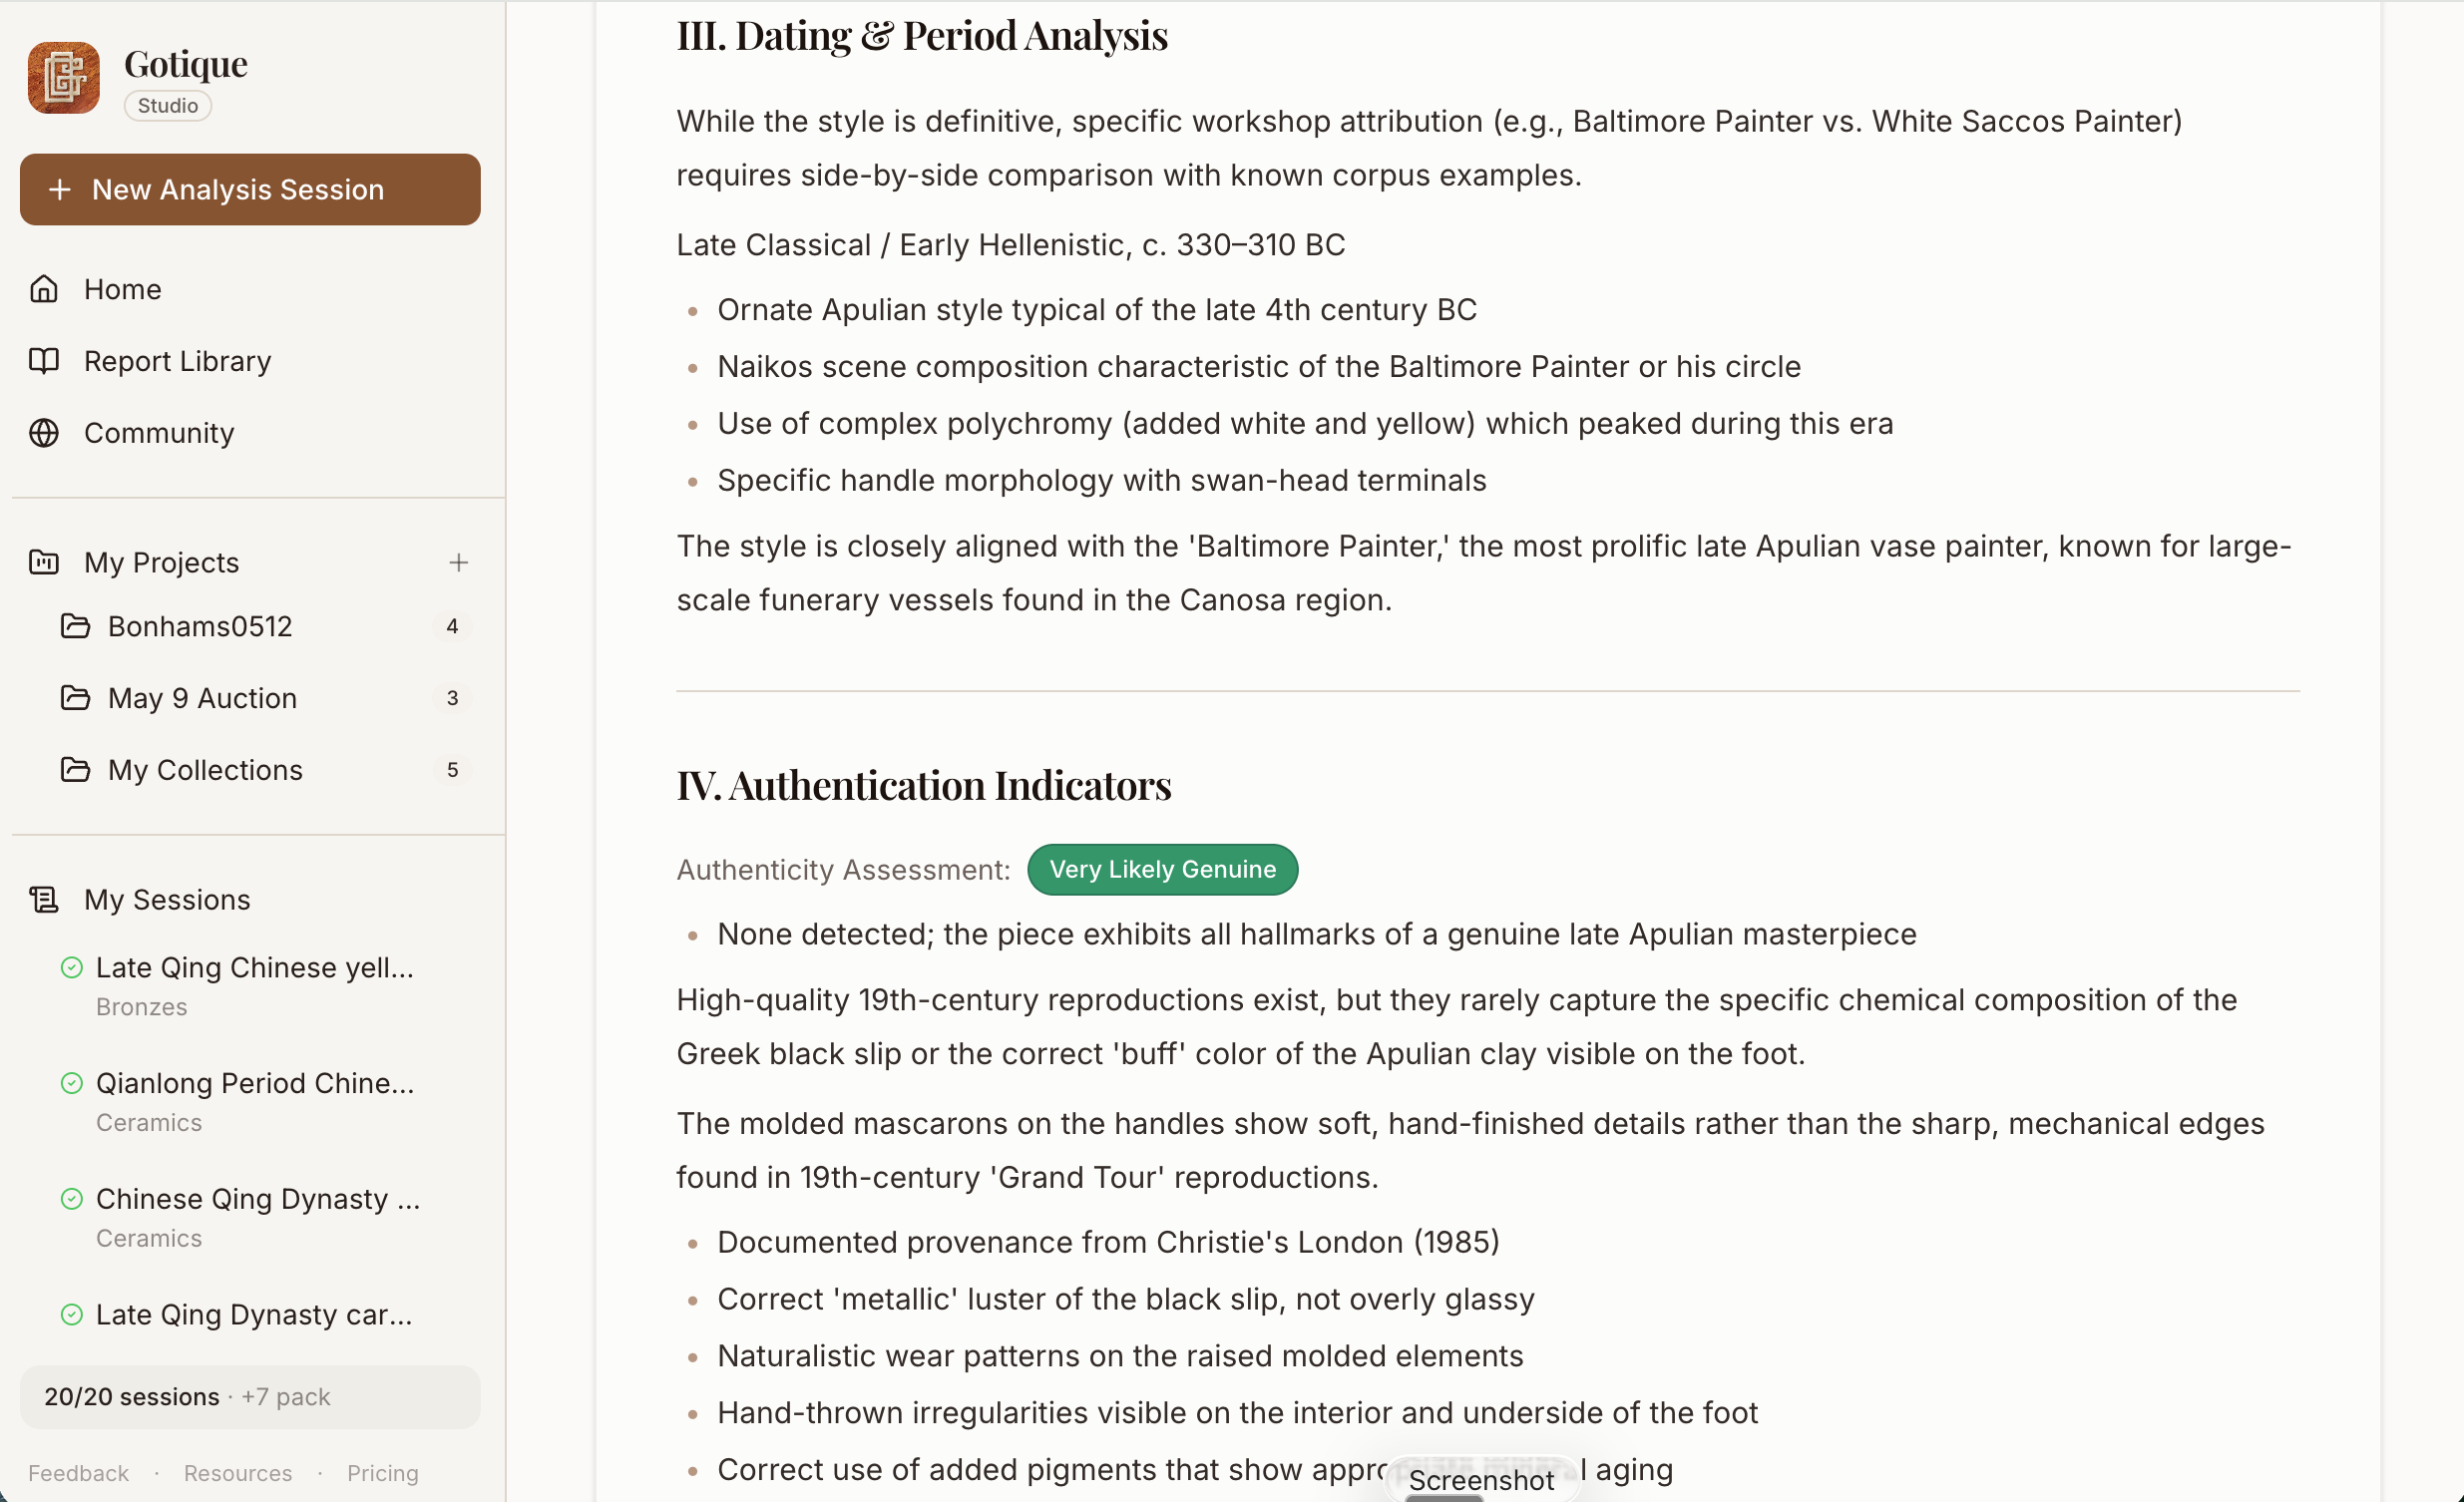Open the Home page icon

44,289
